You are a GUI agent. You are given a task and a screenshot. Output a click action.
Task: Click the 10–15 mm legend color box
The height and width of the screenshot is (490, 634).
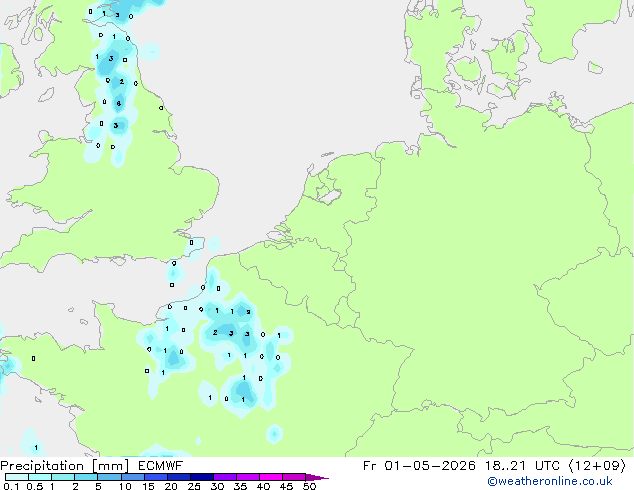[x=133, y=477]
